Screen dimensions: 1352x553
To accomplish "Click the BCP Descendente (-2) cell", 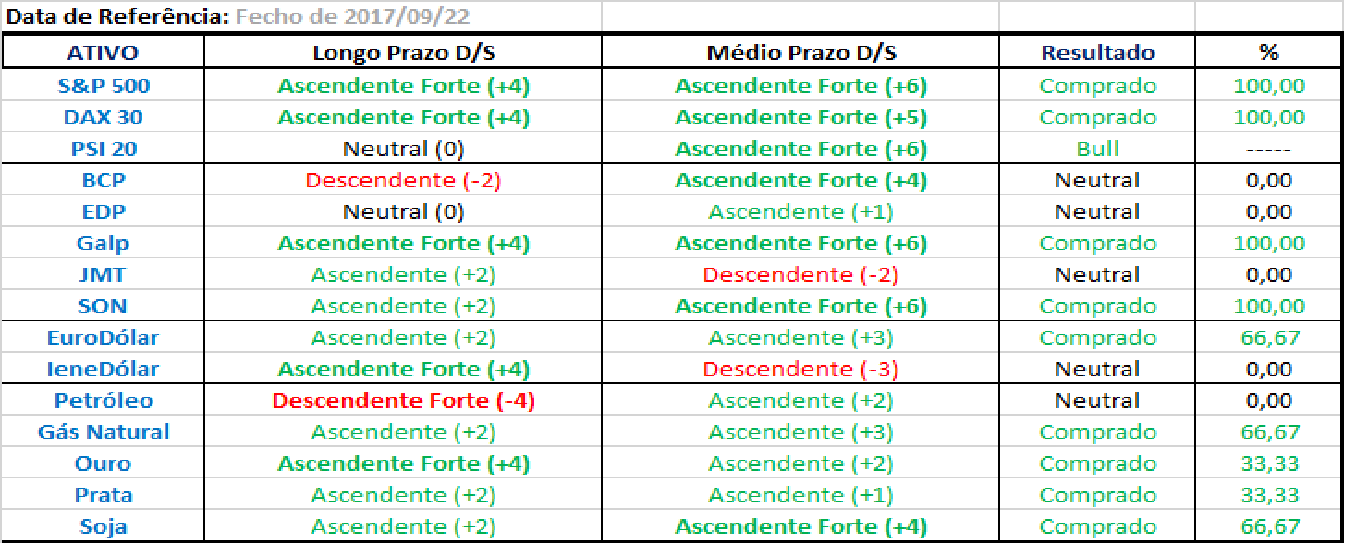I will click(x=403, y=180).
